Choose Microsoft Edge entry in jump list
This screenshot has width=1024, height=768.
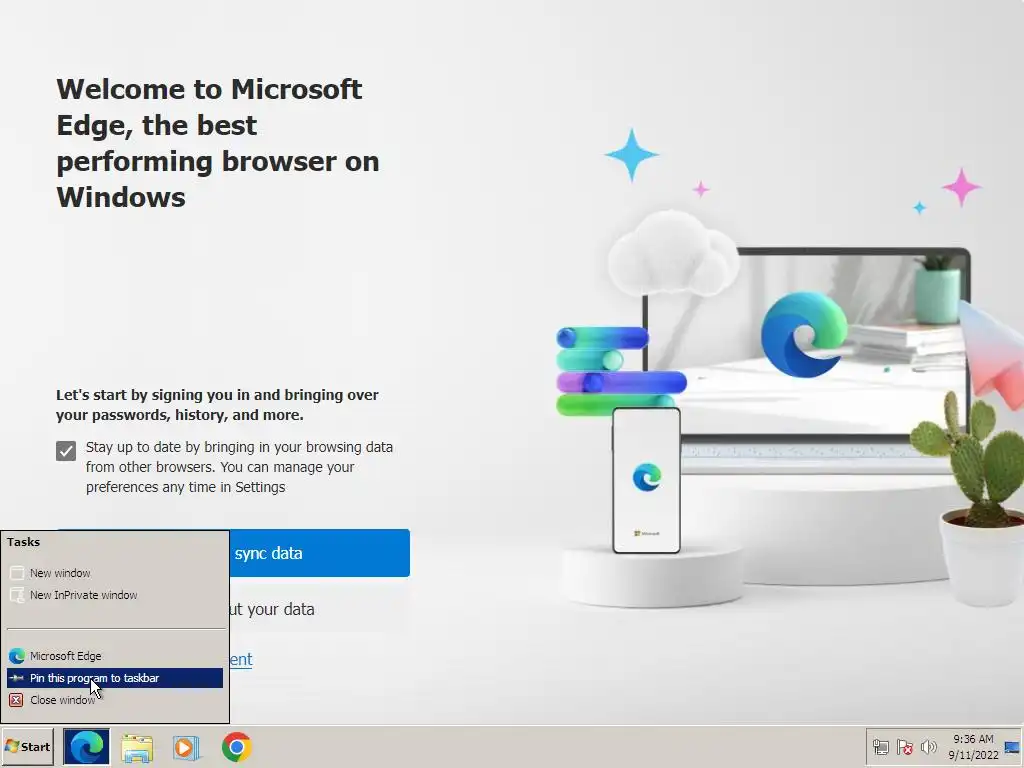tap(115, 656)
